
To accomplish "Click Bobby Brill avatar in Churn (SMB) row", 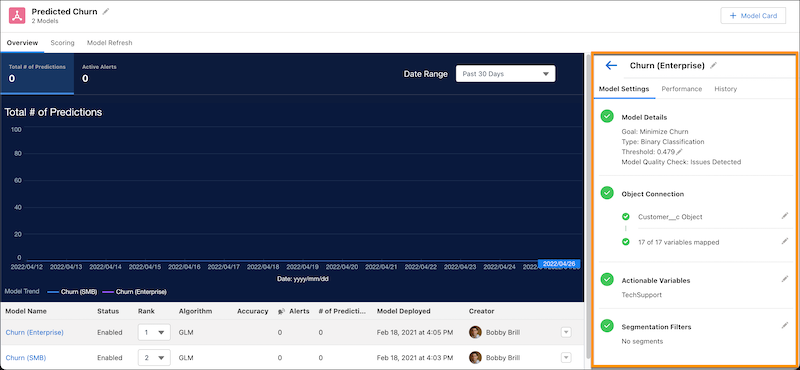I will [x=476, y=357].
